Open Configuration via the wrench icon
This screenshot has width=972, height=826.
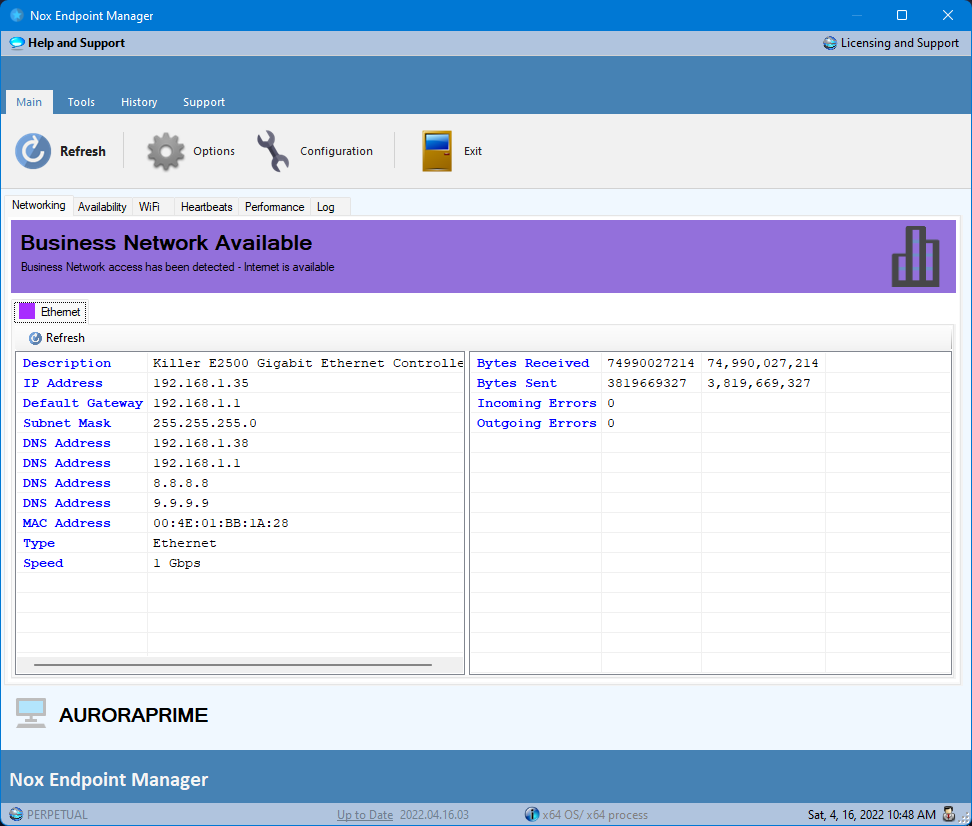coord(273,151)
